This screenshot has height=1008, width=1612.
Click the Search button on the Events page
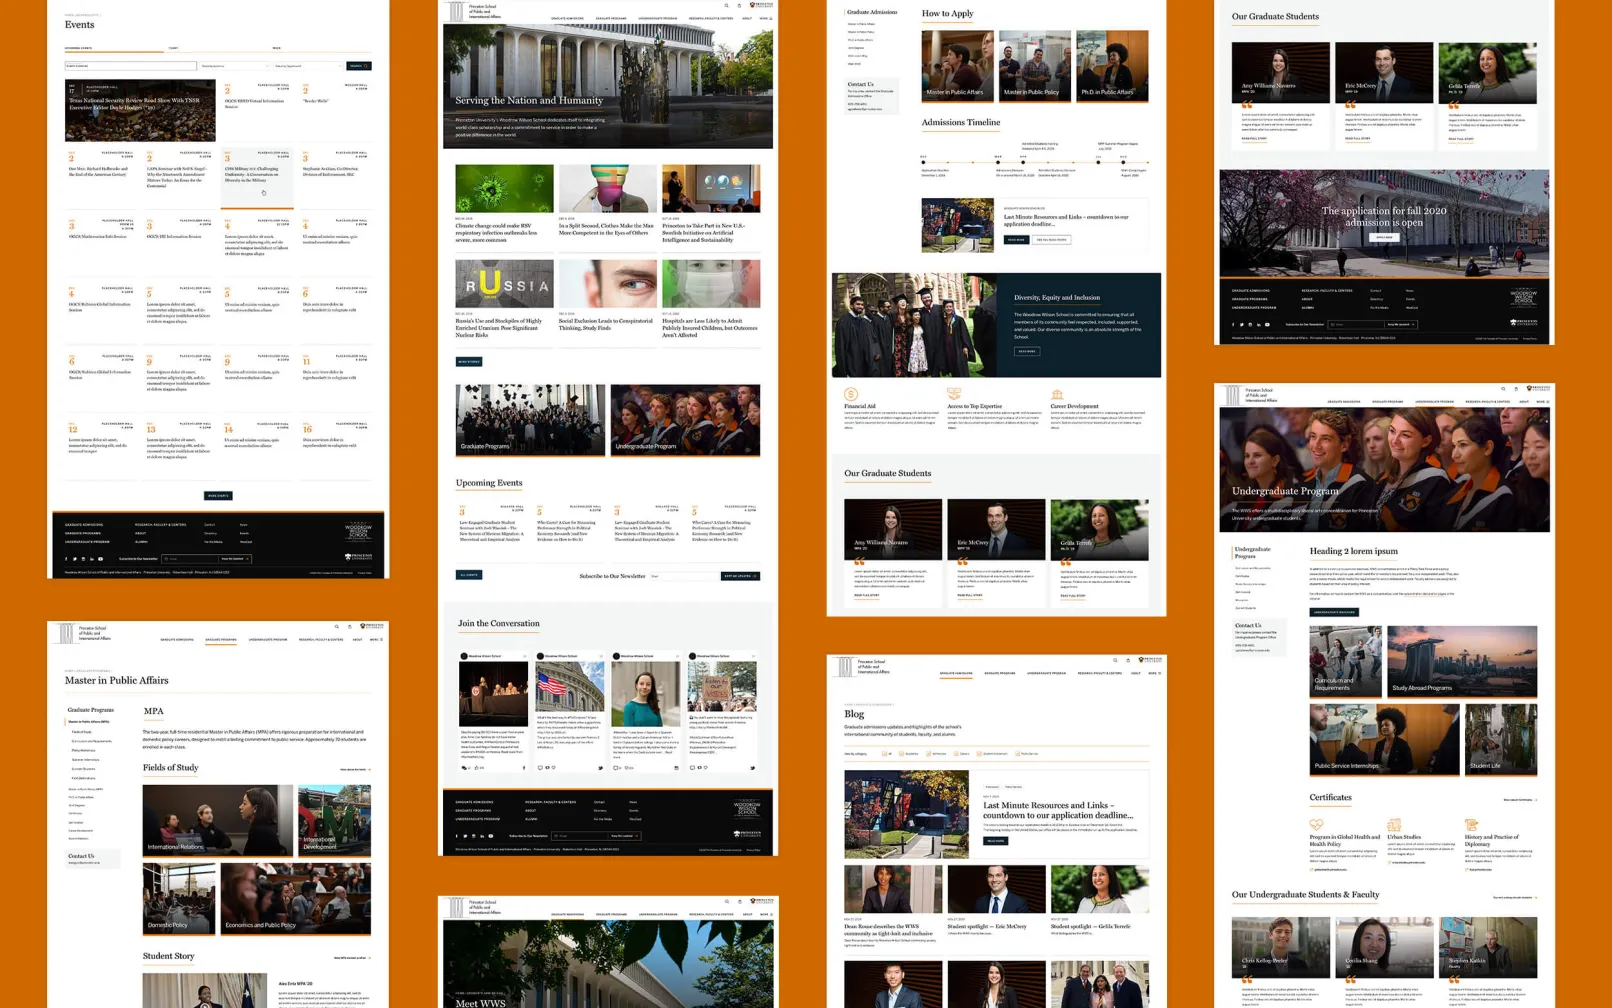[x=358, y=66]
